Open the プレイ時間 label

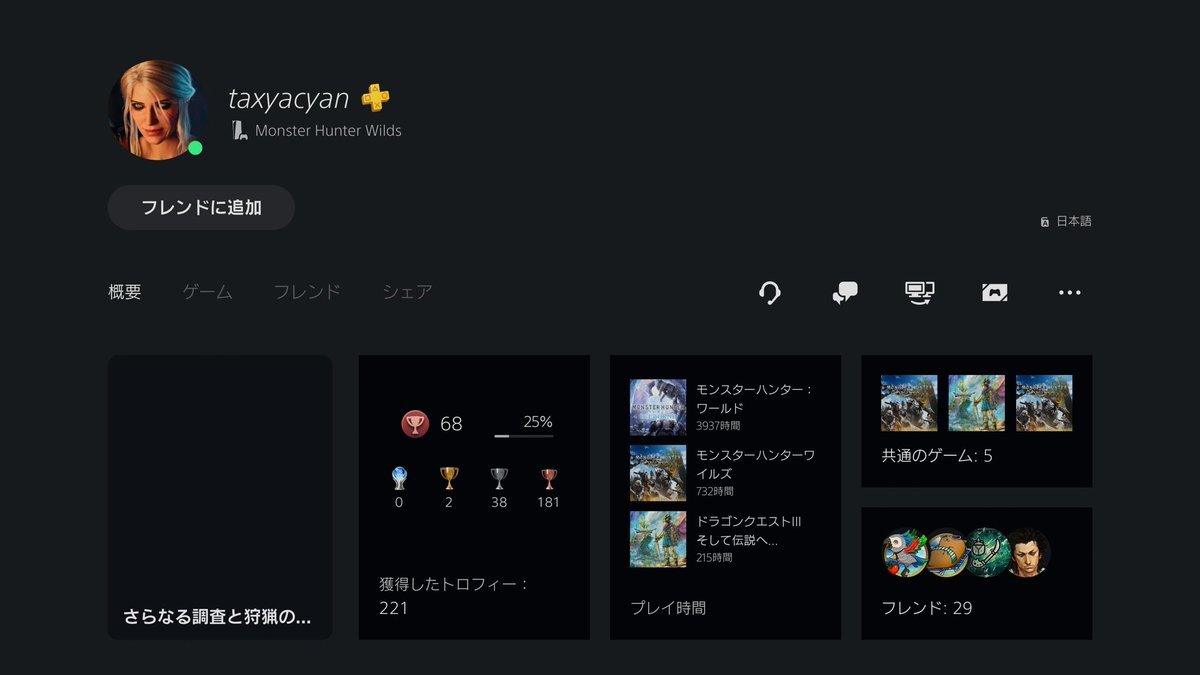click(668, 607)
